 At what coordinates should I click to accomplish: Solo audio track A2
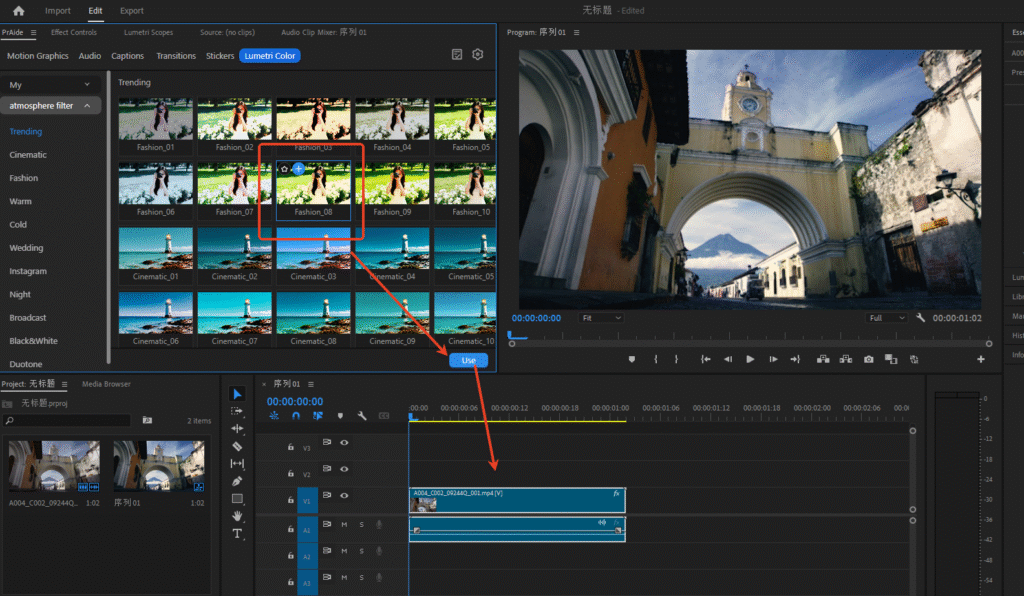(361, 550)
